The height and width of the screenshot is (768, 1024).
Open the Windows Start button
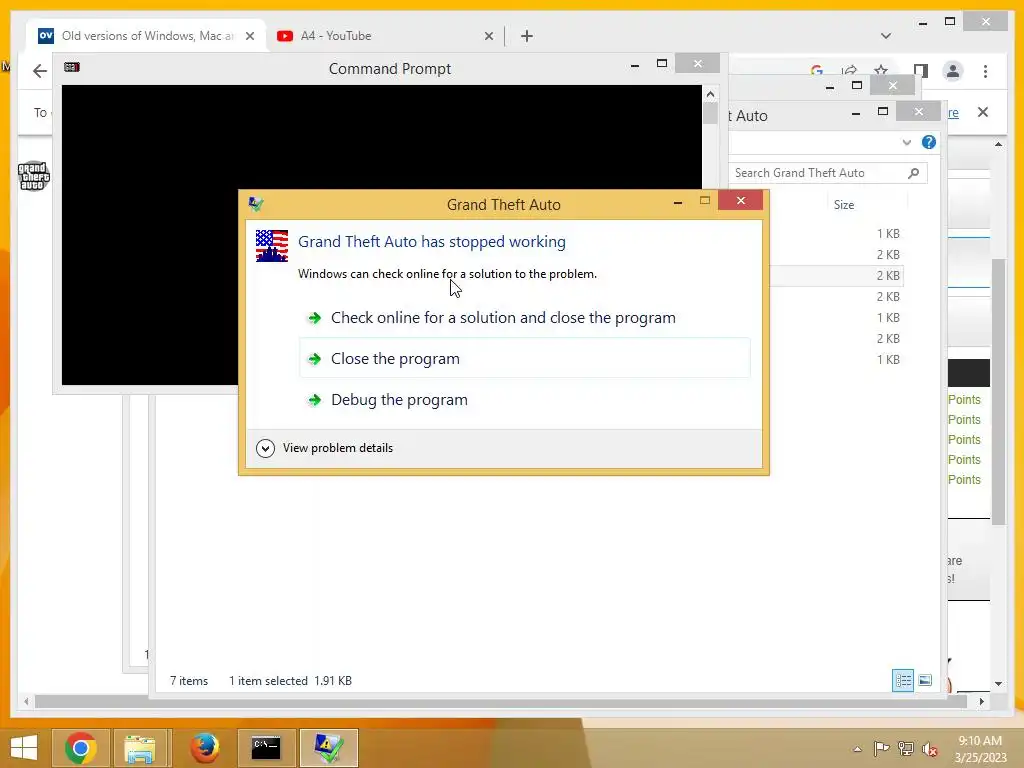point(24,748)
